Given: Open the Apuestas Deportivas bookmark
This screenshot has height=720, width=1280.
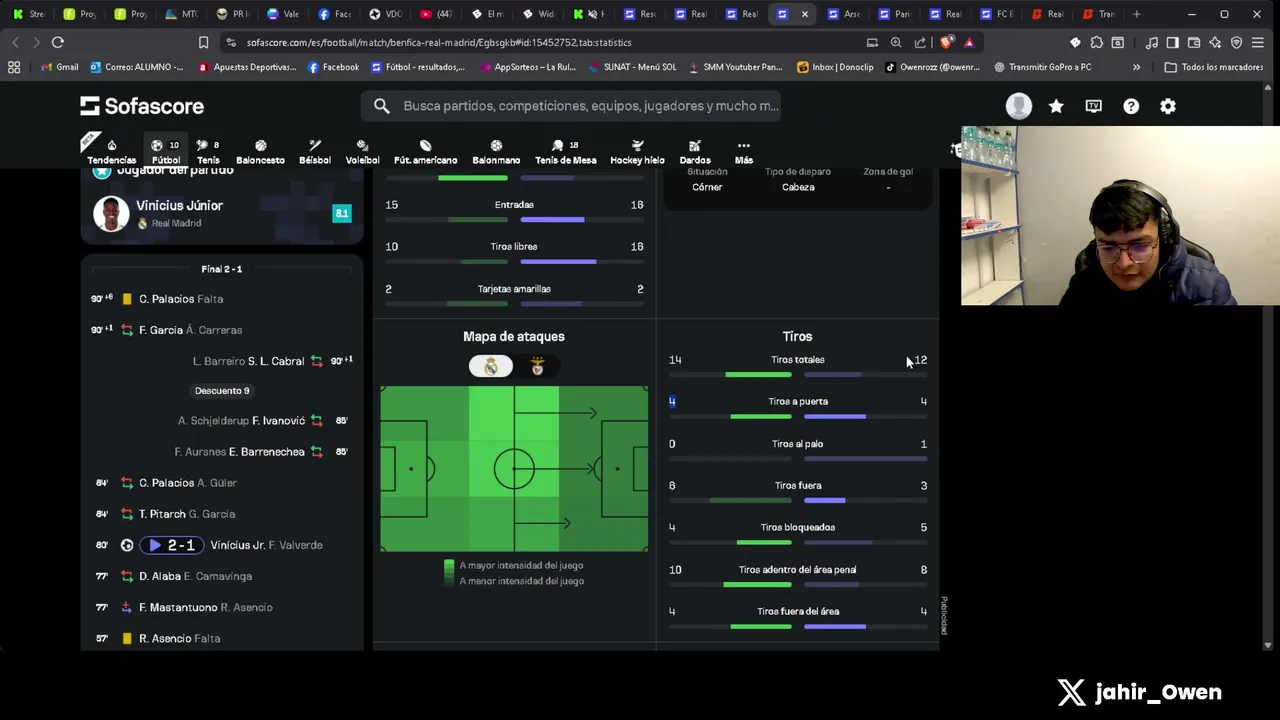Looking at the screenshot, I should 247,67.
